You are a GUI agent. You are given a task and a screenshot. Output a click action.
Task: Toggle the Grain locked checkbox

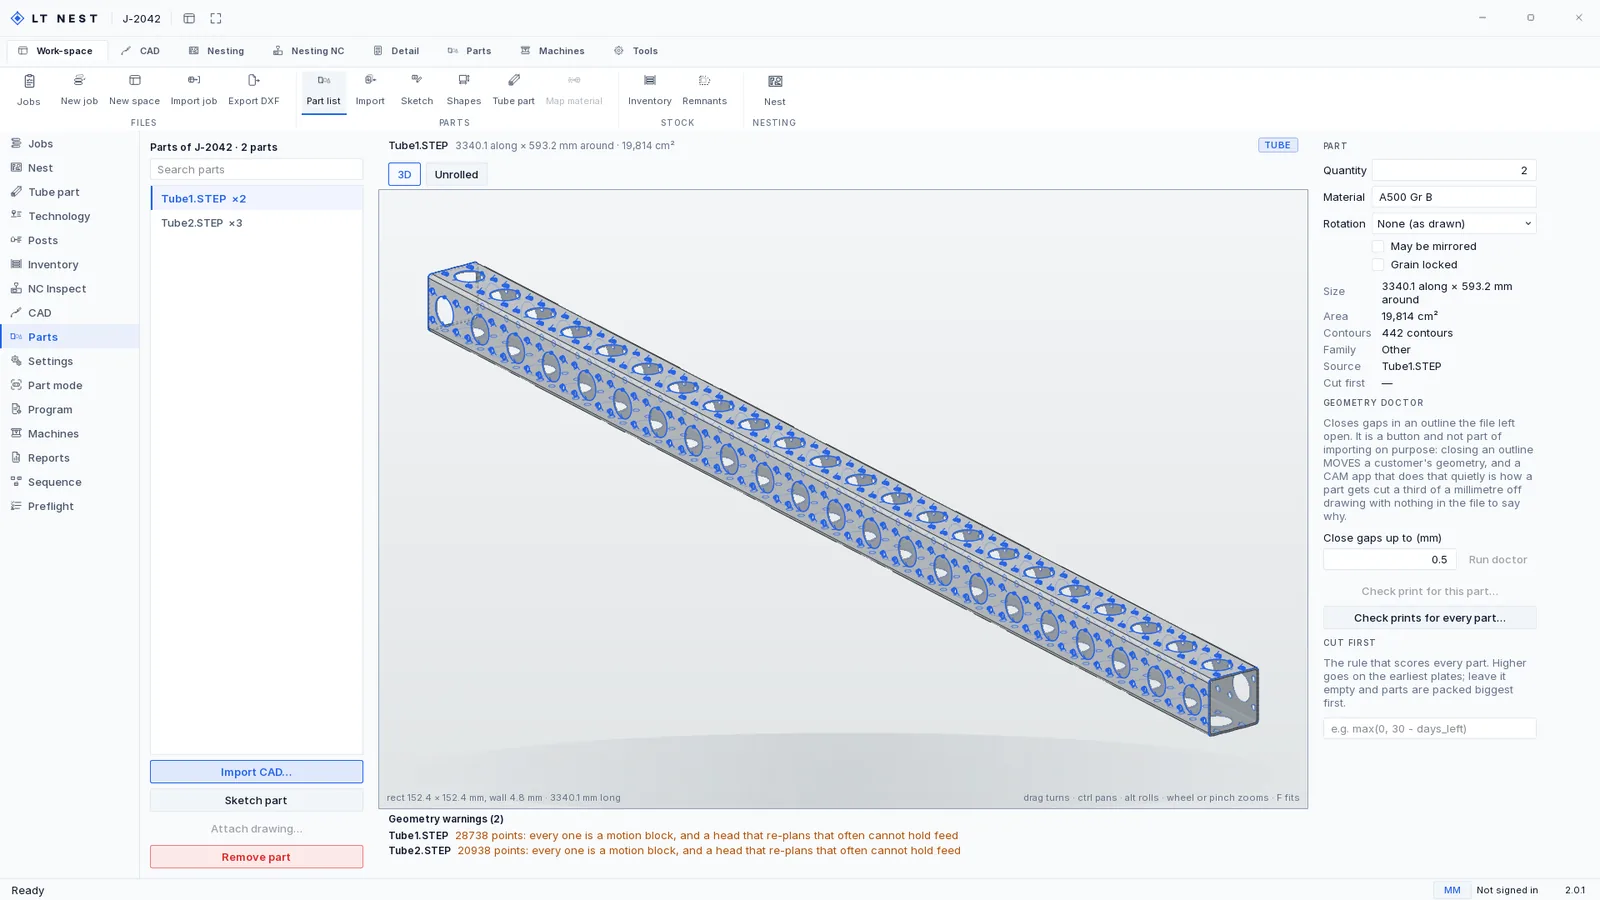(x=1378, y=265)
